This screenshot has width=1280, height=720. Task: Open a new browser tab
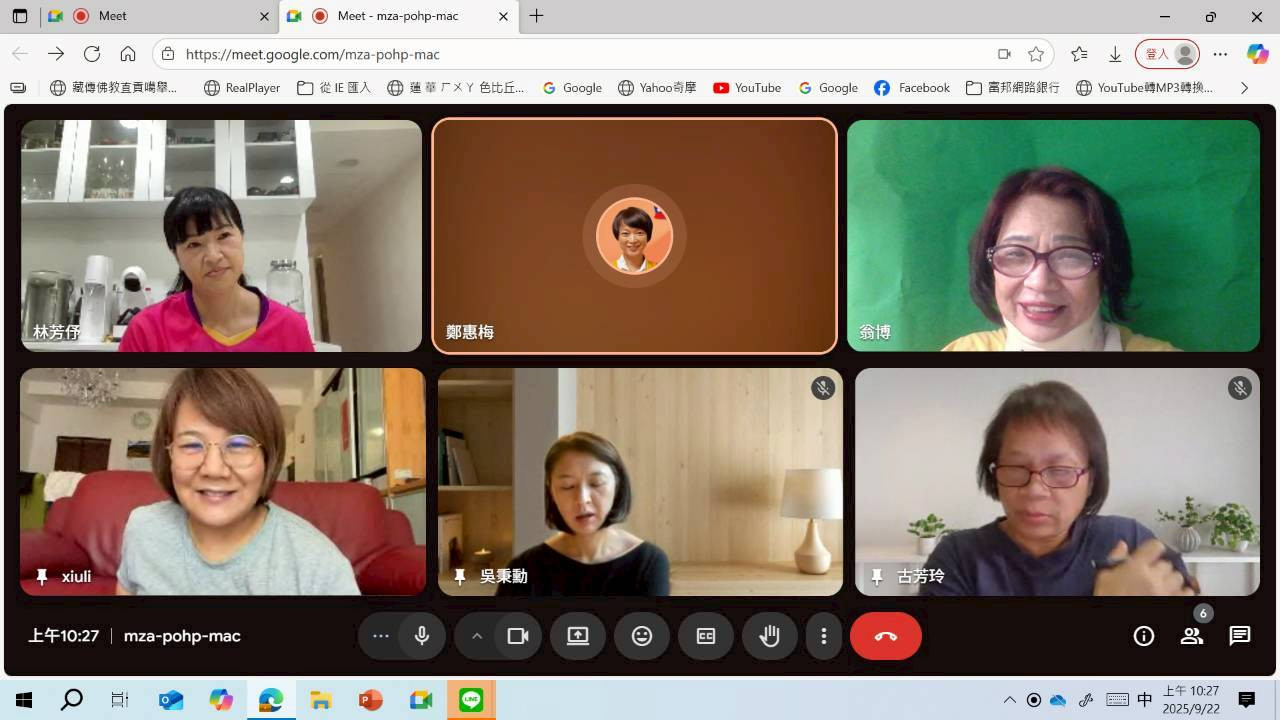coord(537,16)
